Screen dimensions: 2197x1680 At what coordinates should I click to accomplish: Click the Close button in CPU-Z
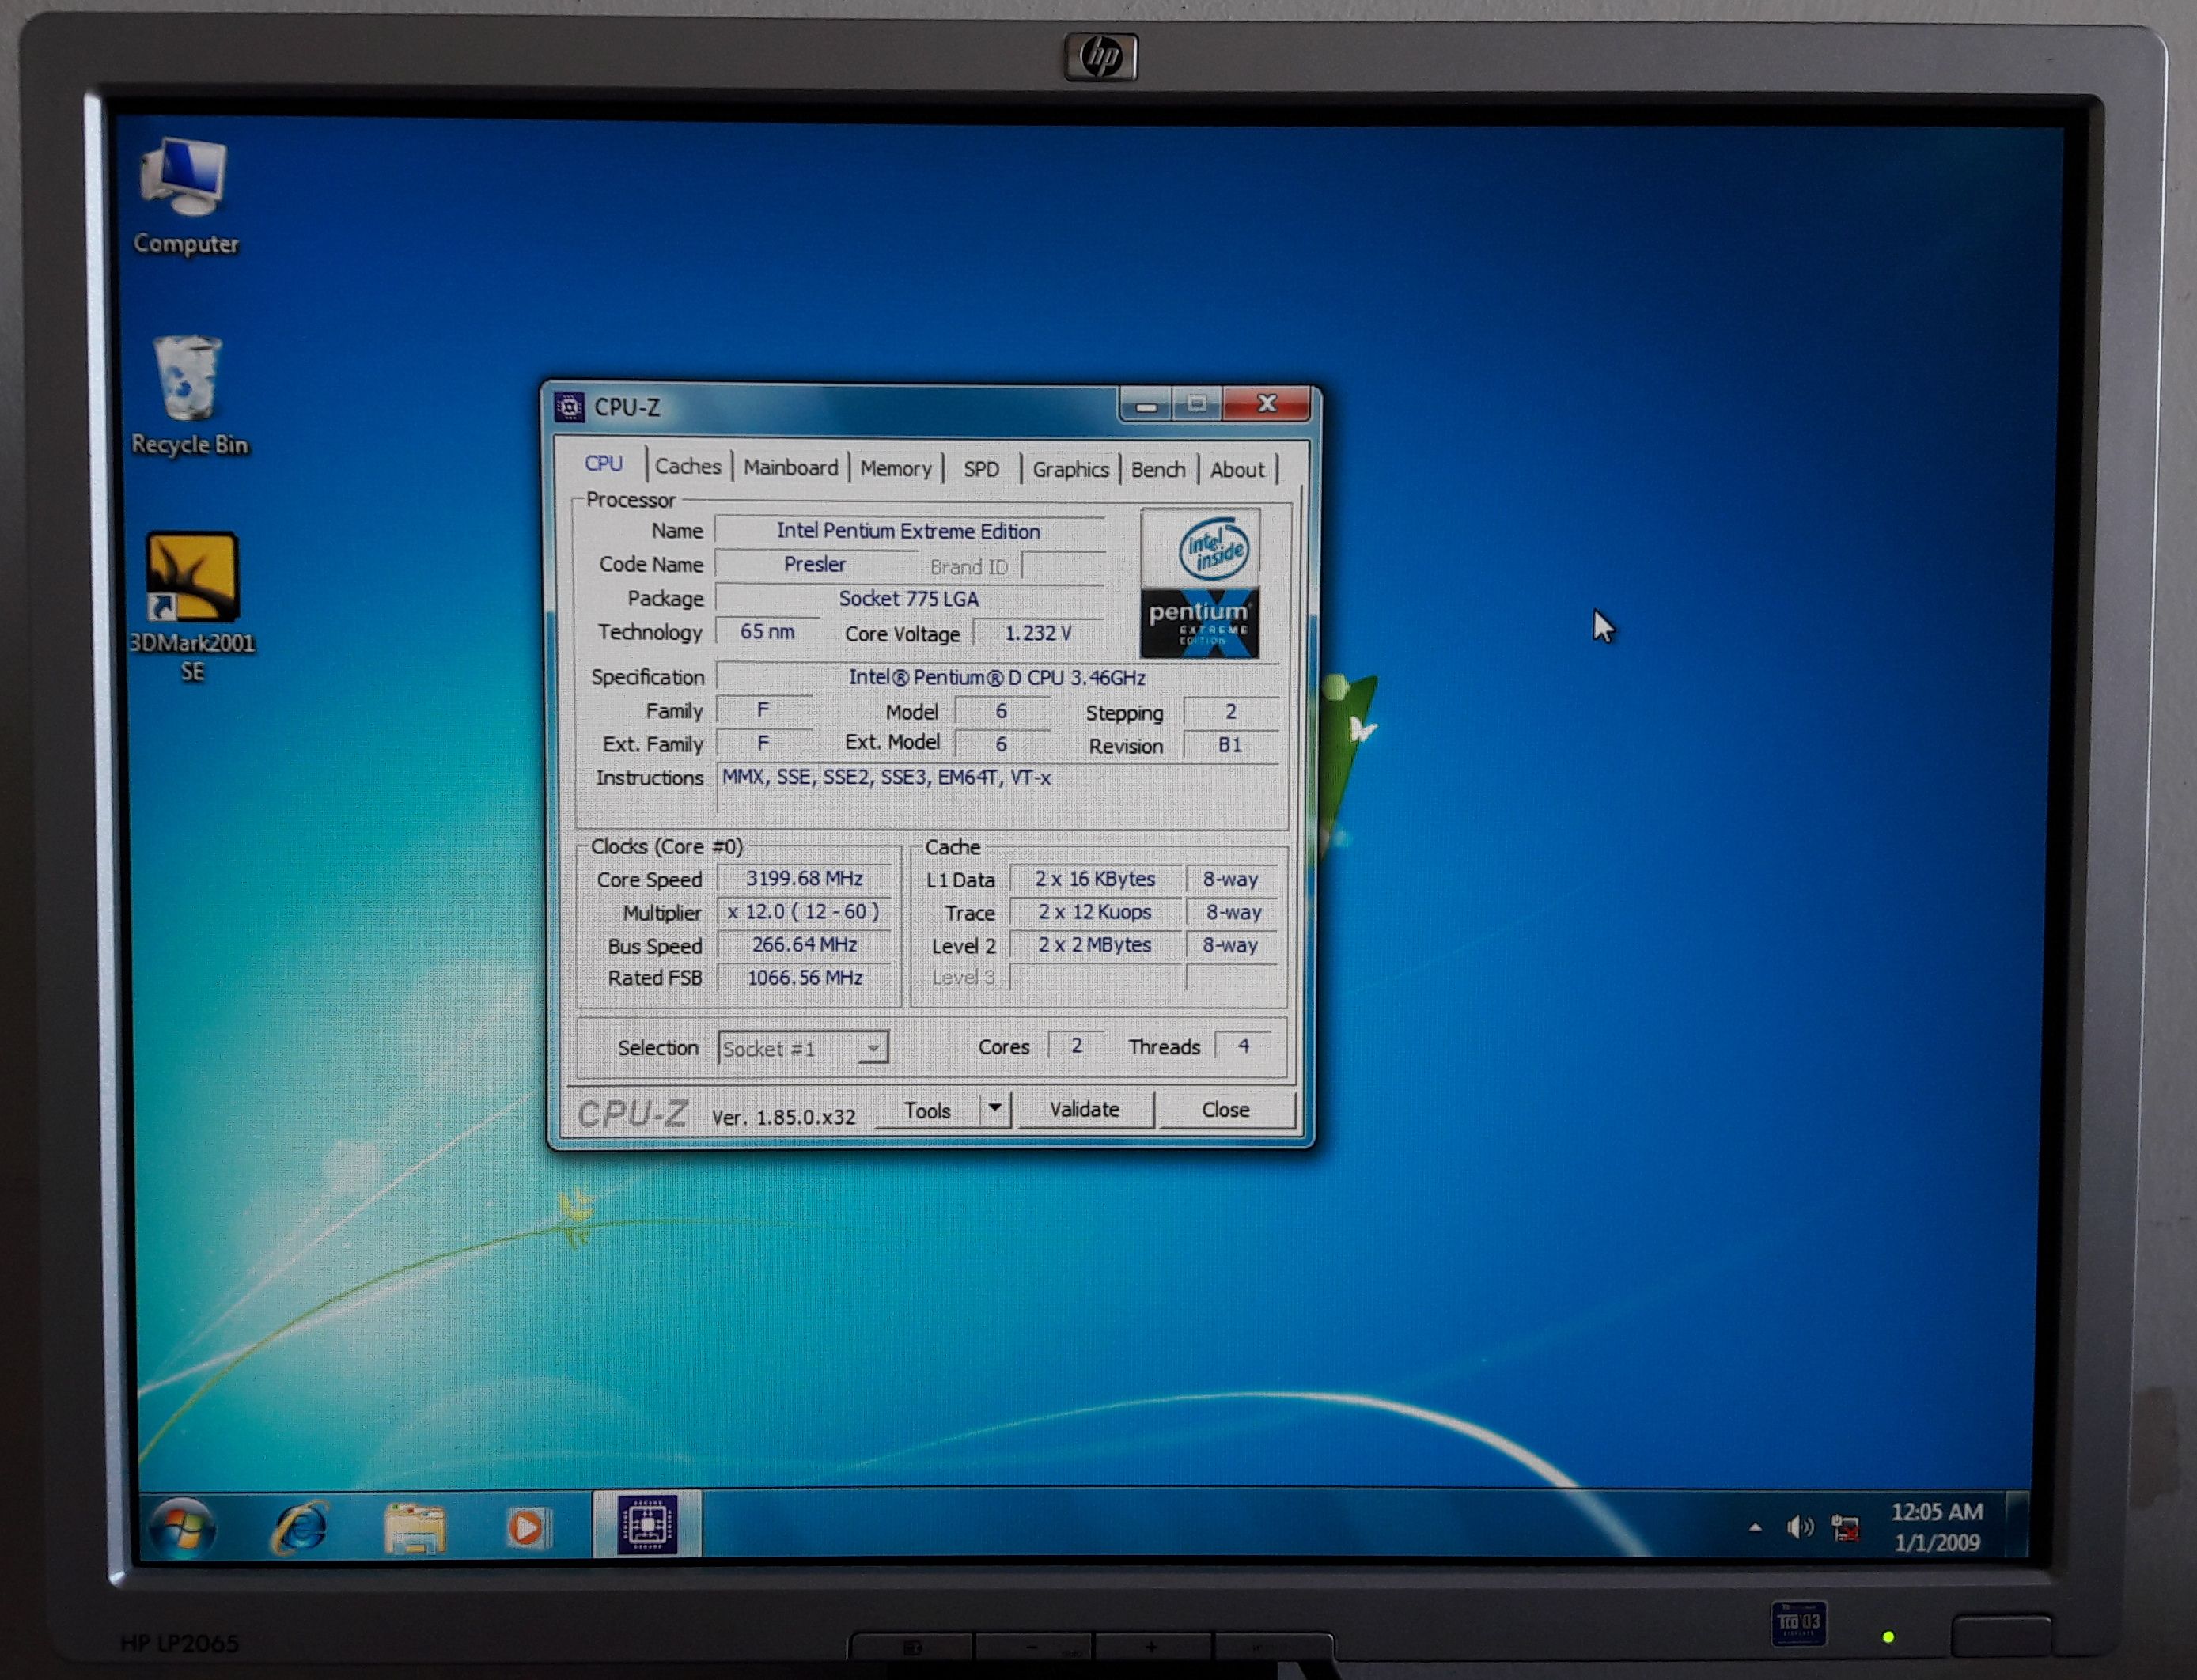click(1226, 1109)
